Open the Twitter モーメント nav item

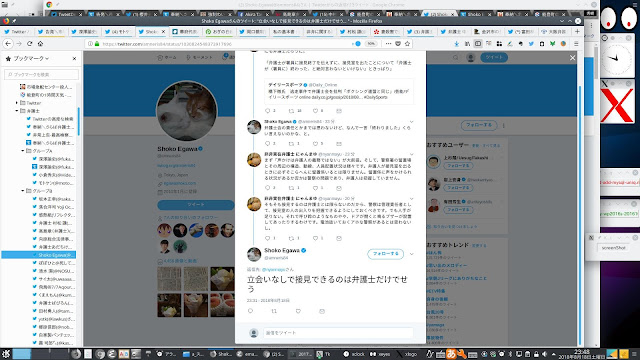tap(199, 58)
